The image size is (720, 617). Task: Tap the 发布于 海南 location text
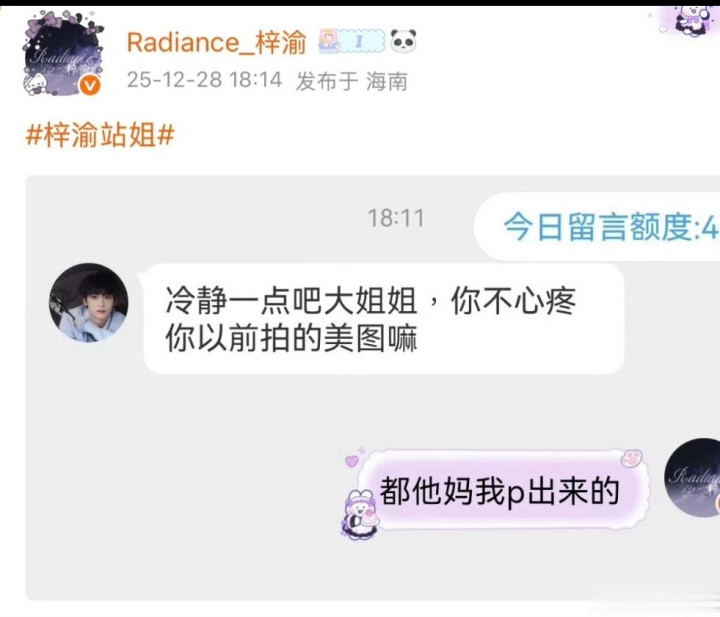click(352, 81)
